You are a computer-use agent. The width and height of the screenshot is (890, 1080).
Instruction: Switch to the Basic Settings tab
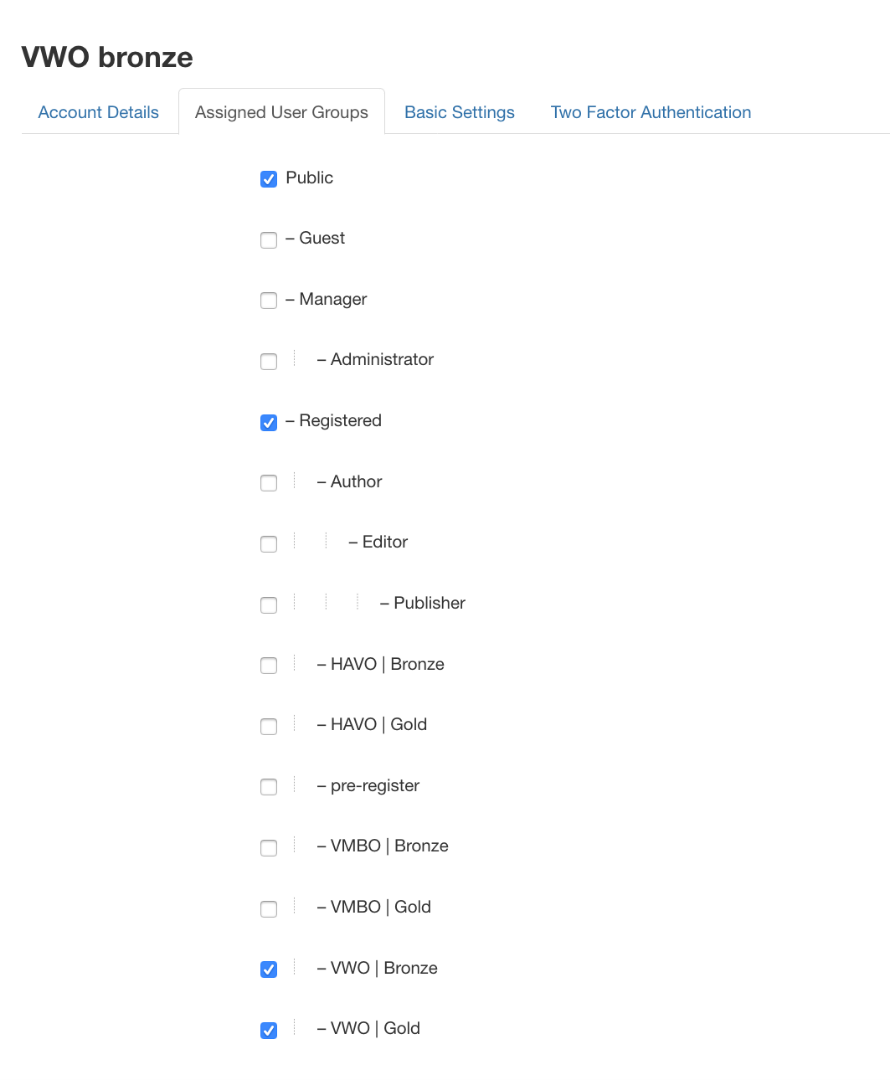coord(459,112)
